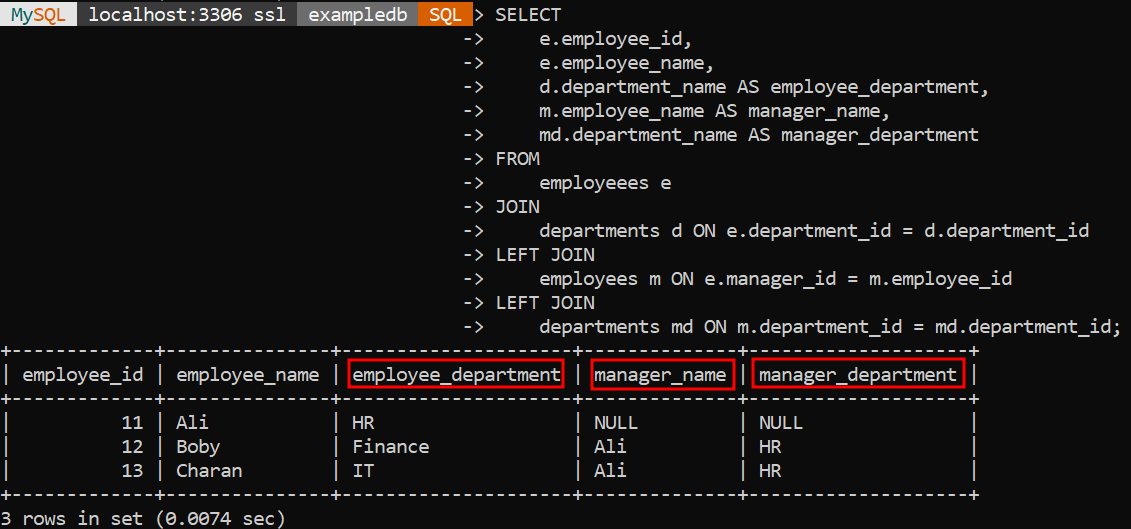Click the employee id 12 cell
Screen dimensions: 1131x529
click(133, 447)
